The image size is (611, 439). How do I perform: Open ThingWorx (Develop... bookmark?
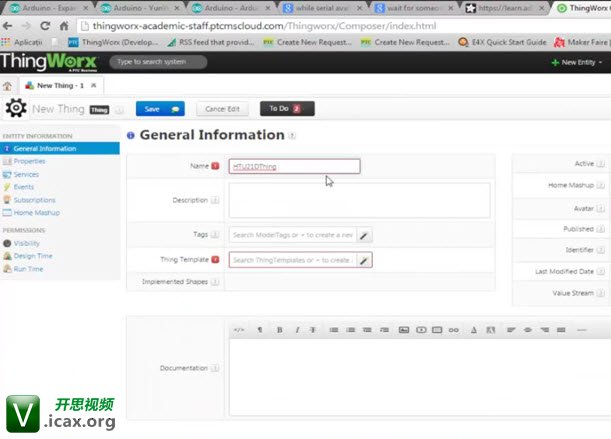pyautogui.click(x=113, y=42)
